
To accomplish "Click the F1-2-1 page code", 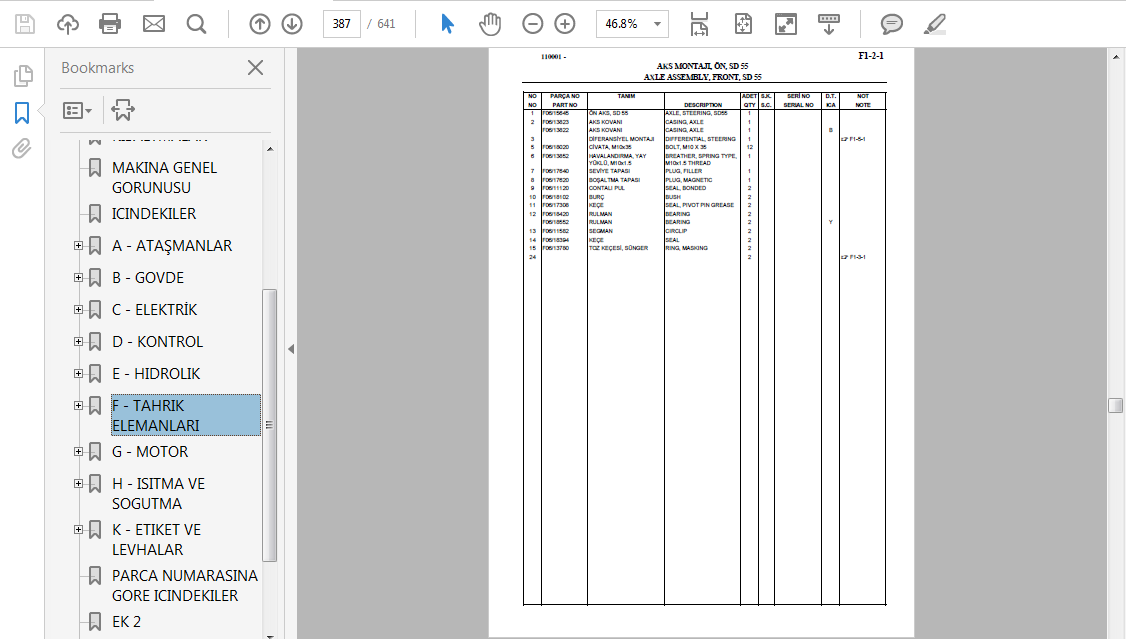I will 871,55.
